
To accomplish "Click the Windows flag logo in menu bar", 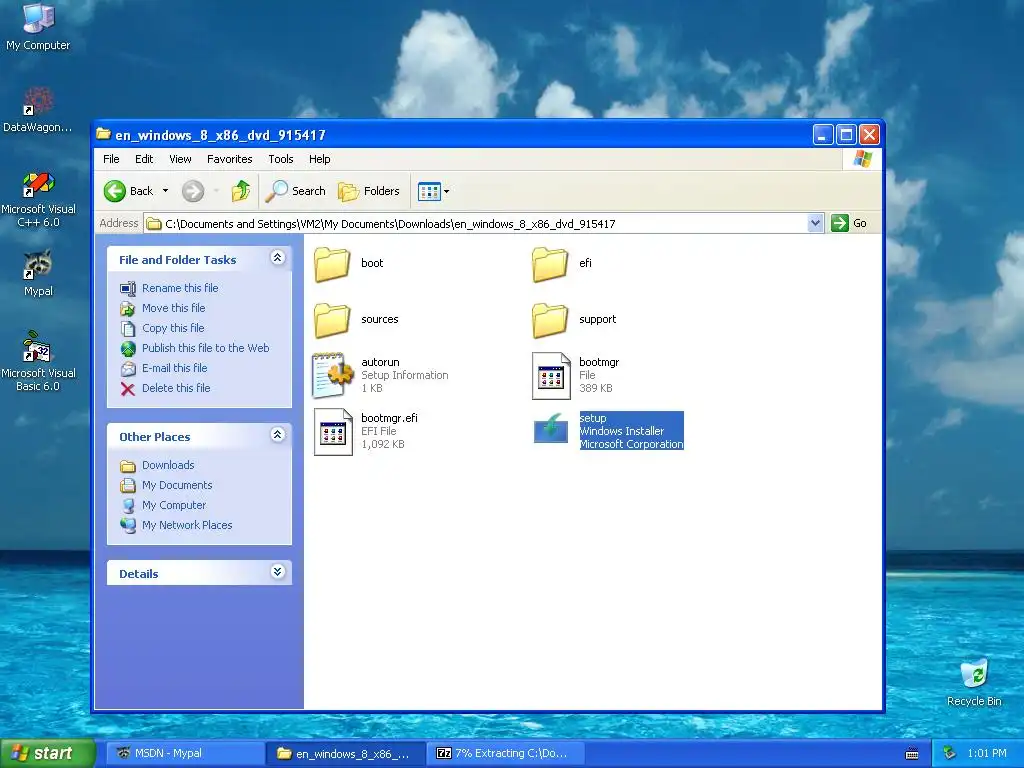I will [x=862, y=159].
